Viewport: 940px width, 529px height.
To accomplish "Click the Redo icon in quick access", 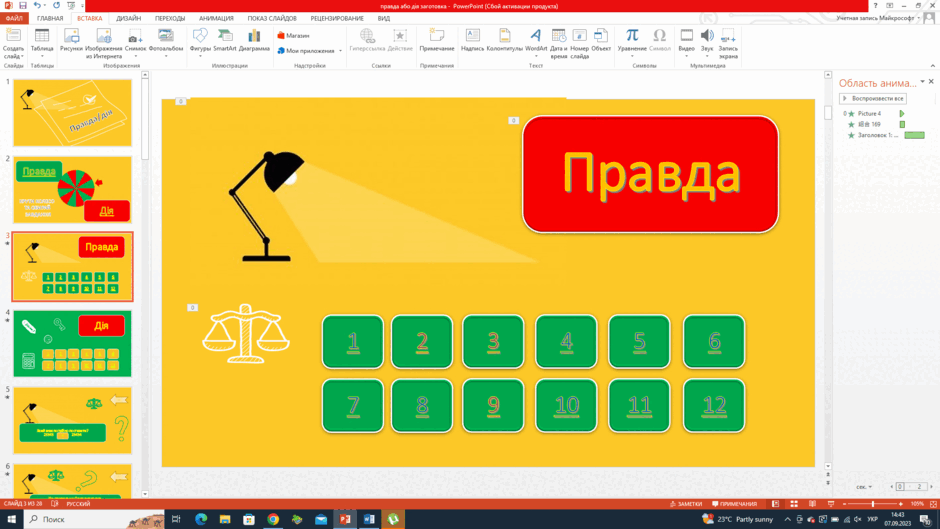I will (56, 5).
